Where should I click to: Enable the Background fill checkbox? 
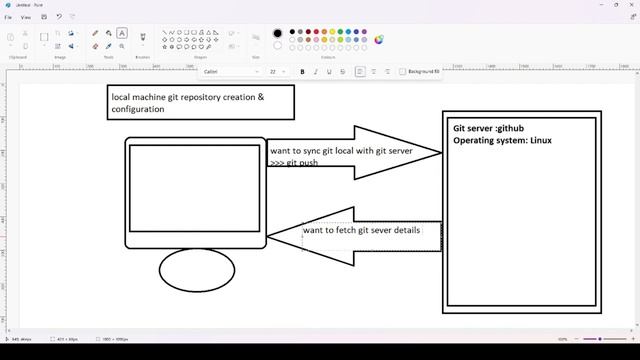[x=402, y=72]
